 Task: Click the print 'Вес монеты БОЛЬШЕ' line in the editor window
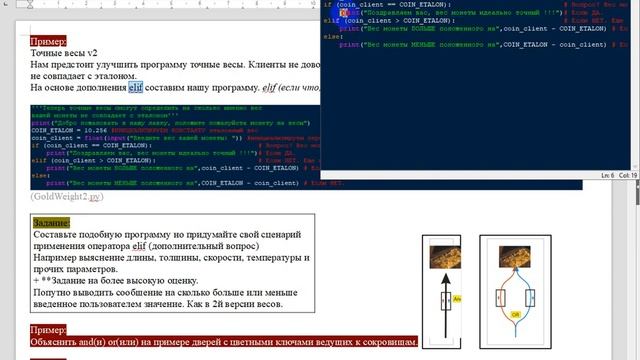[472, 29]
